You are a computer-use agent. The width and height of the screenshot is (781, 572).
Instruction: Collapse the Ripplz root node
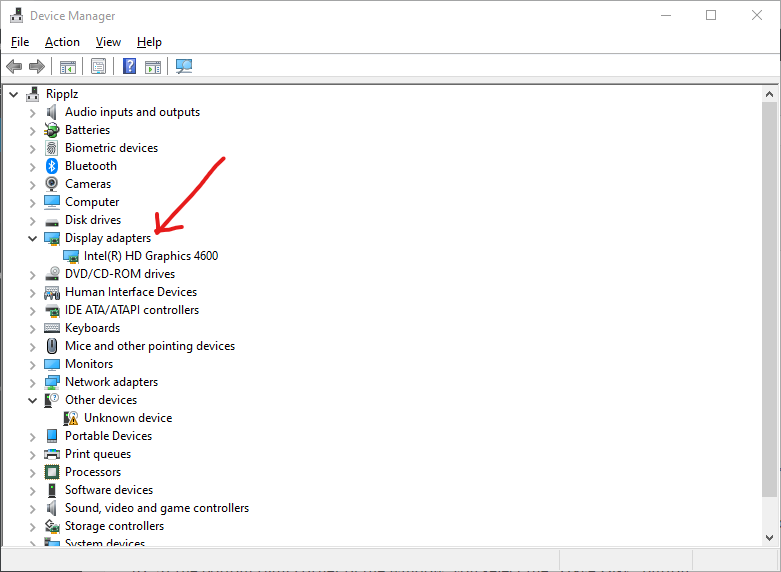click(13, 94)
